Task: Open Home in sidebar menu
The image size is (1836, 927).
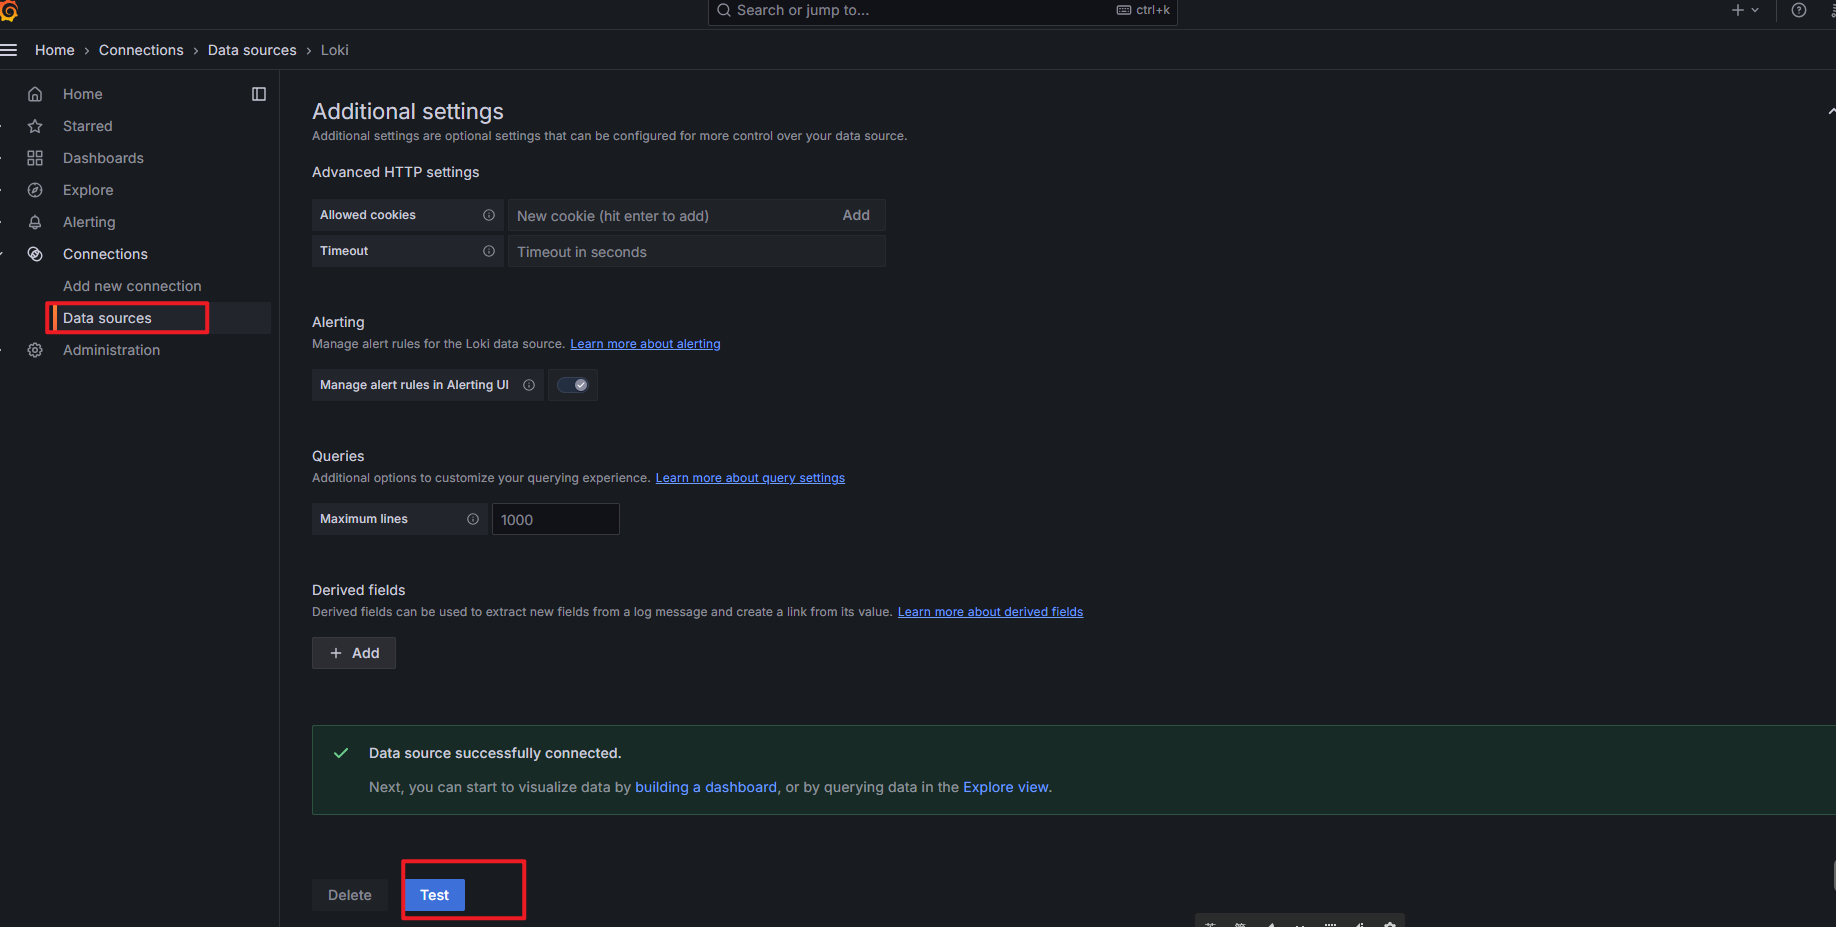Action: click(83, 94)
